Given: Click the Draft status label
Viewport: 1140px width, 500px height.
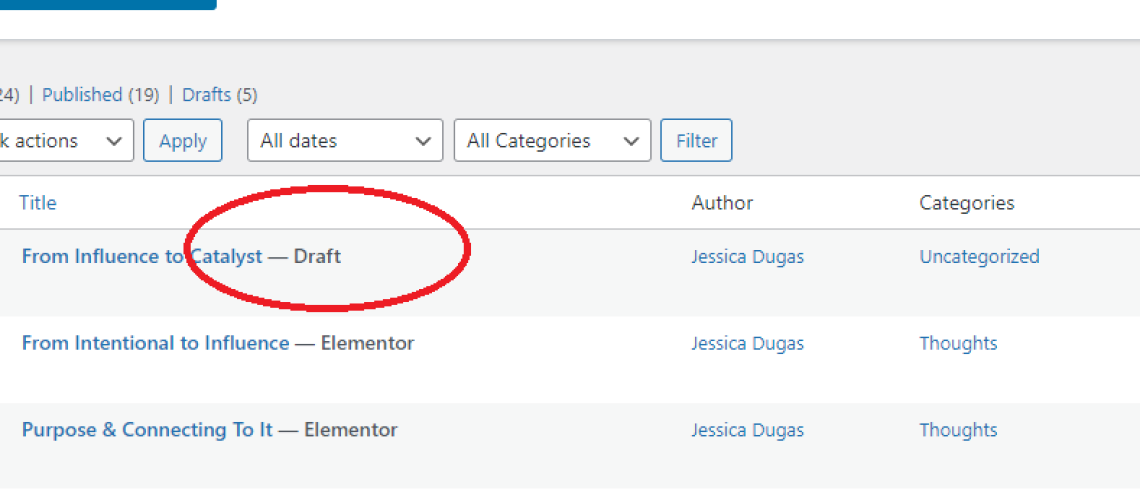Looking at the screenshot, I should [x=317, y=257].
